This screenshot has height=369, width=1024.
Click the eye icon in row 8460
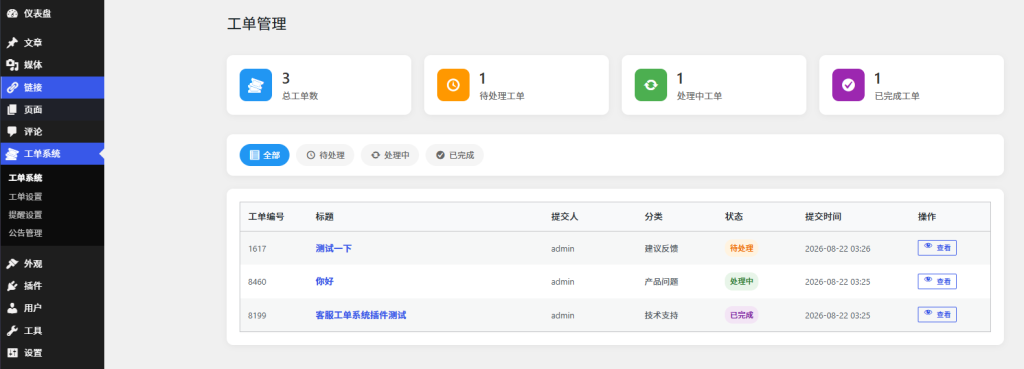click(x=928, y=280)
